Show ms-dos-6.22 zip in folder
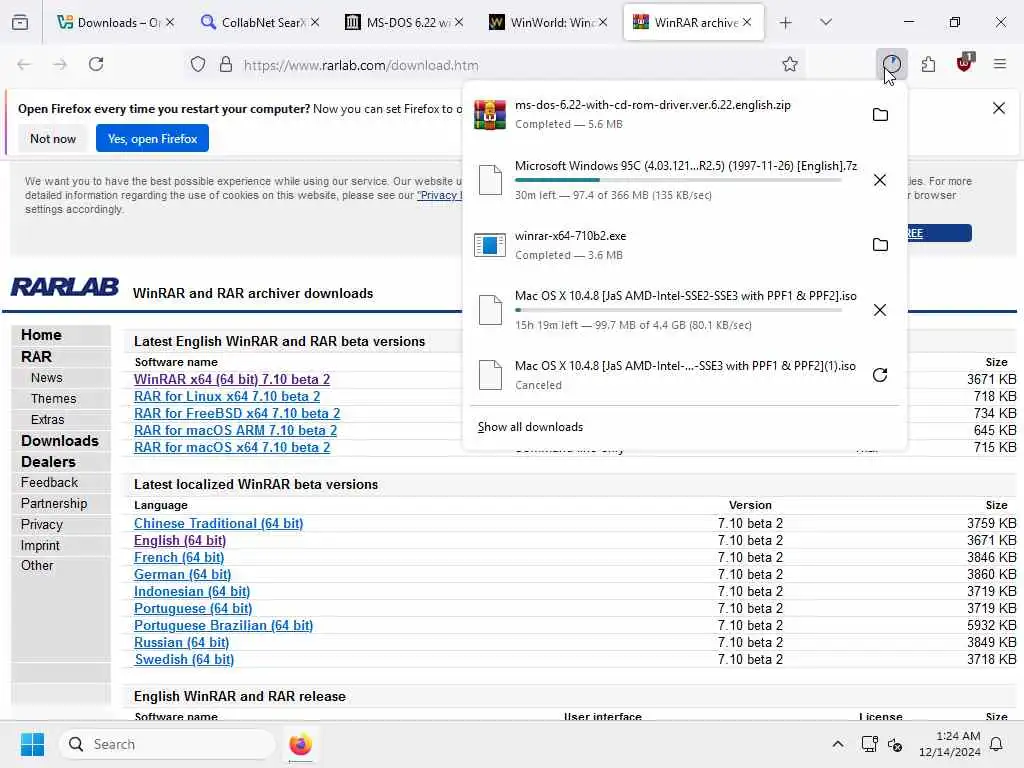1024x768 pixels. tap(880, 115)
